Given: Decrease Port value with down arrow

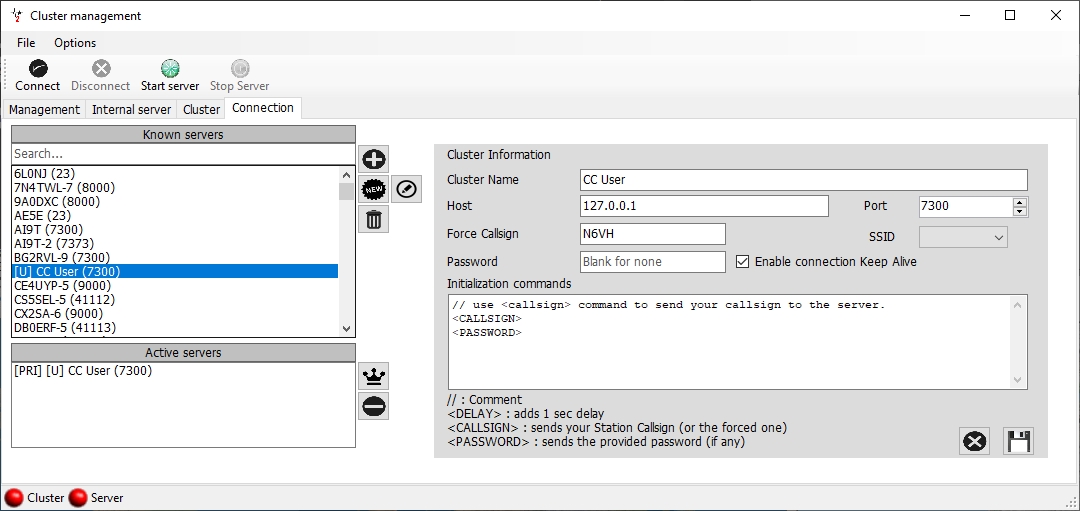Looking at the screenshot, I should [1020, 211].
